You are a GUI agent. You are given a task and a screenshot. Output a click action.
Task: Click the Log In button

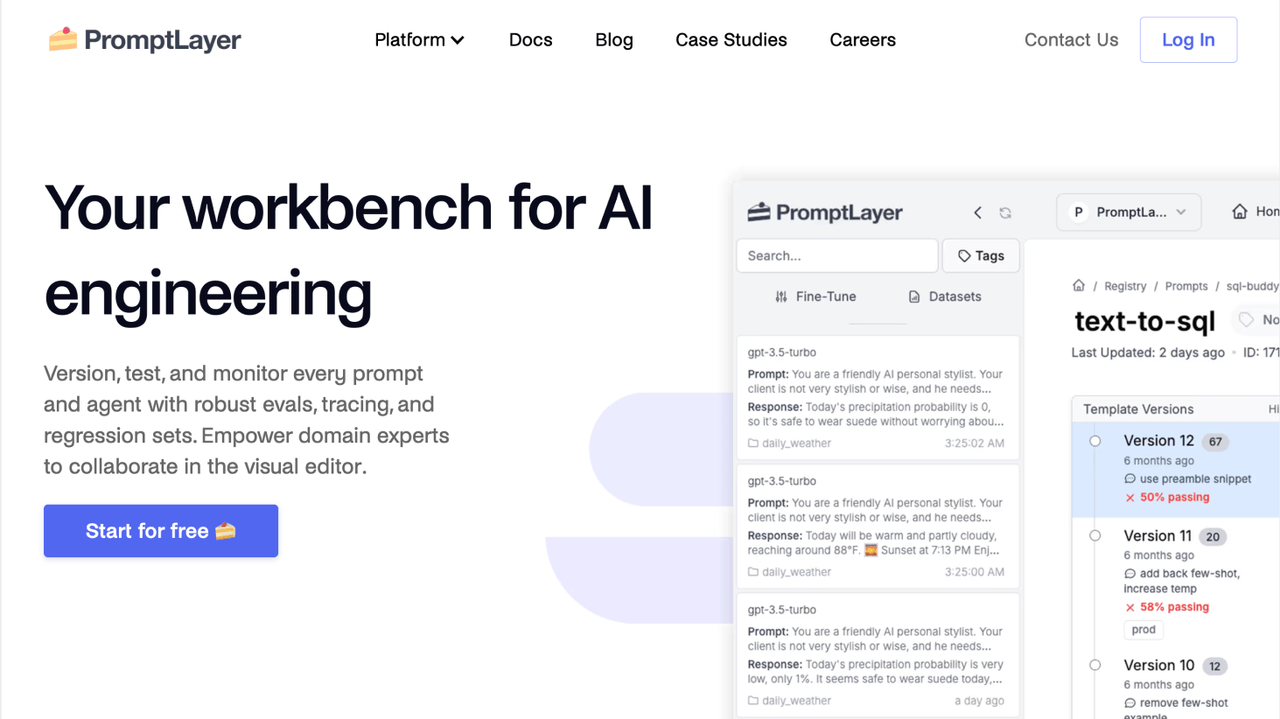tap(1188, 39)
